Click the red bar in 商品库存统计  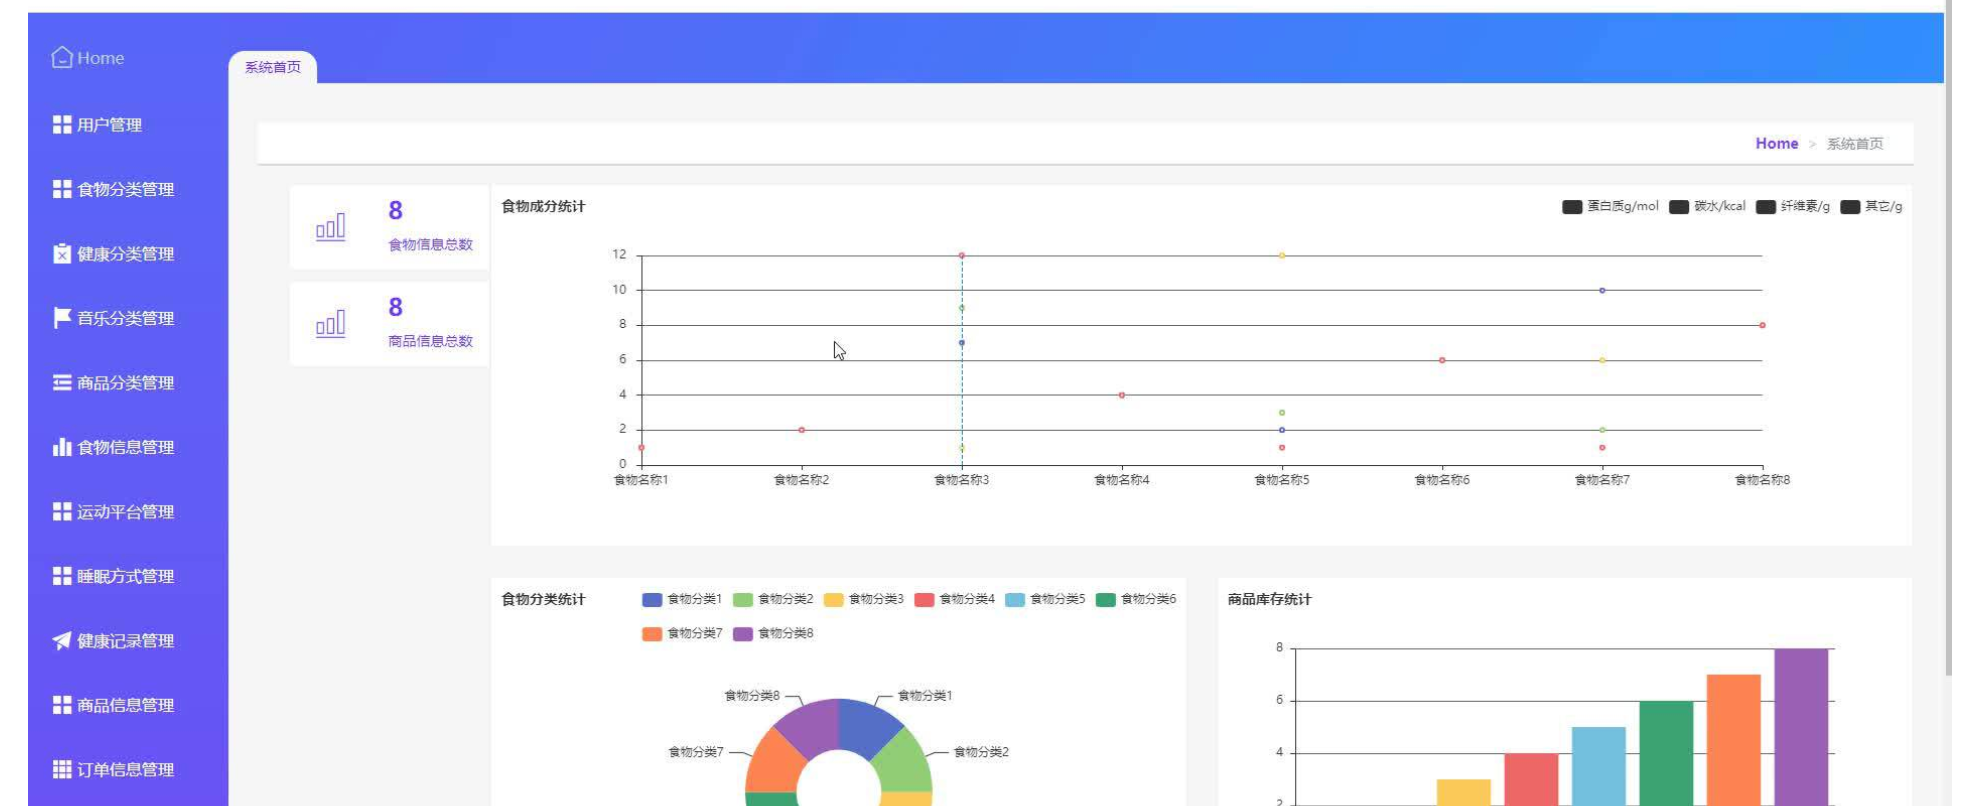click(x=1531, y=779)
